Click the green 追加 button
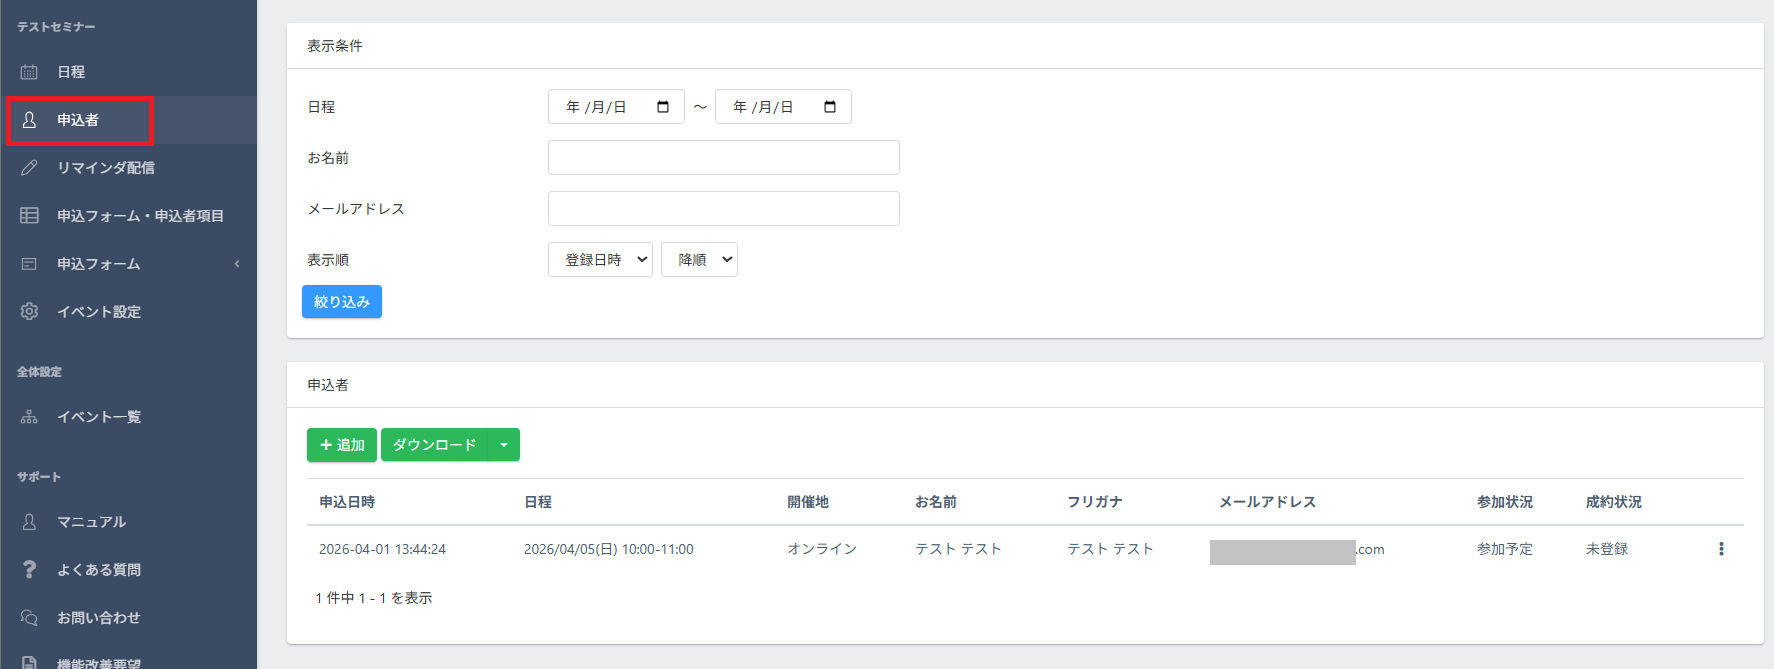 342,445
